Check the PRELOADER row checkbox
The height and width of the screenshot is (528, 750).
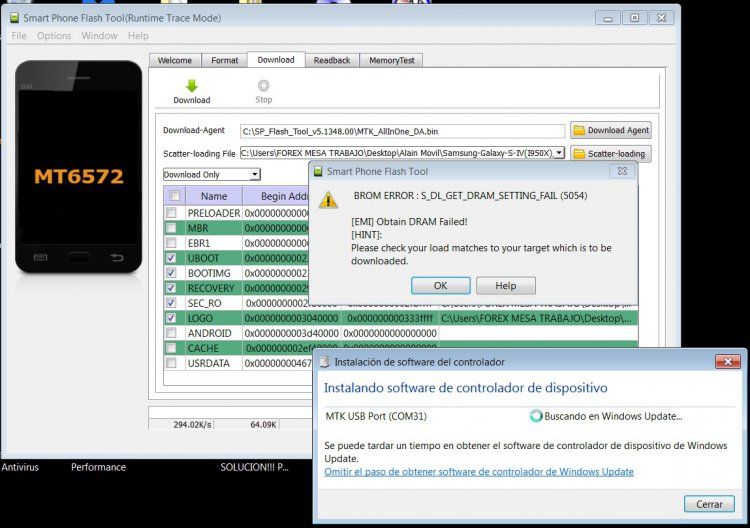(171, 213)
